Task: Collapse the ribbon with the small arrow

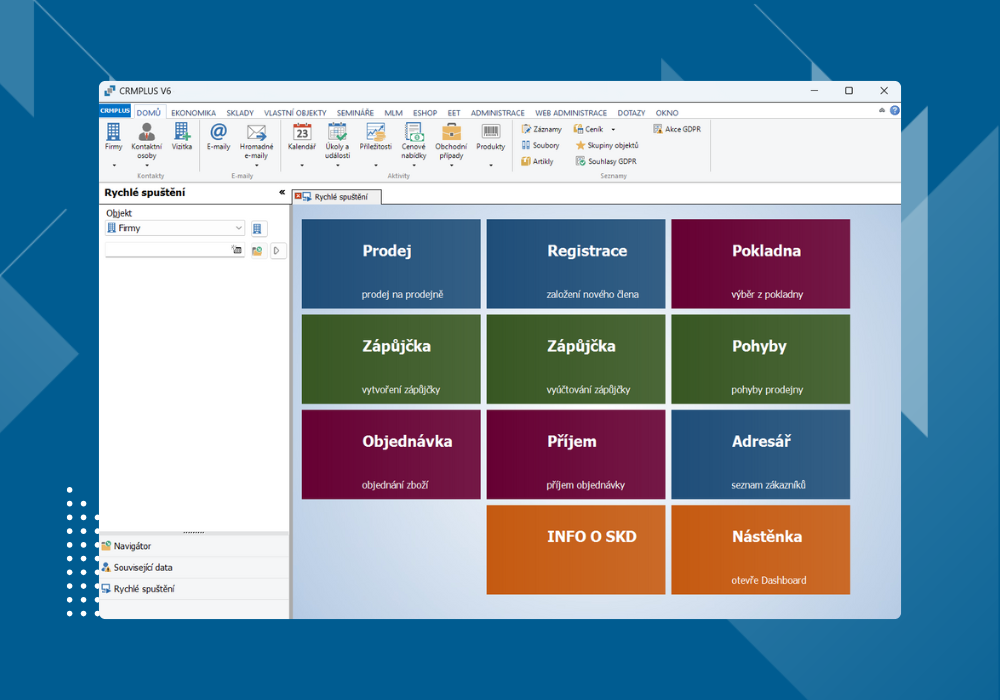Action: click(882, 110)
